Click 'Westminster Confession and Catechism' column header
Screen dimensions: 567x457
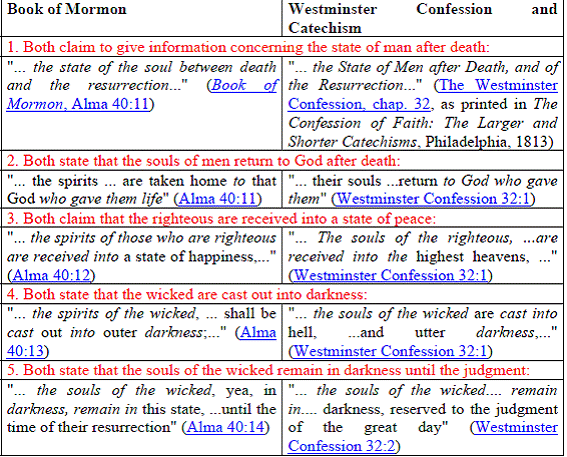[x=423, y=18]
